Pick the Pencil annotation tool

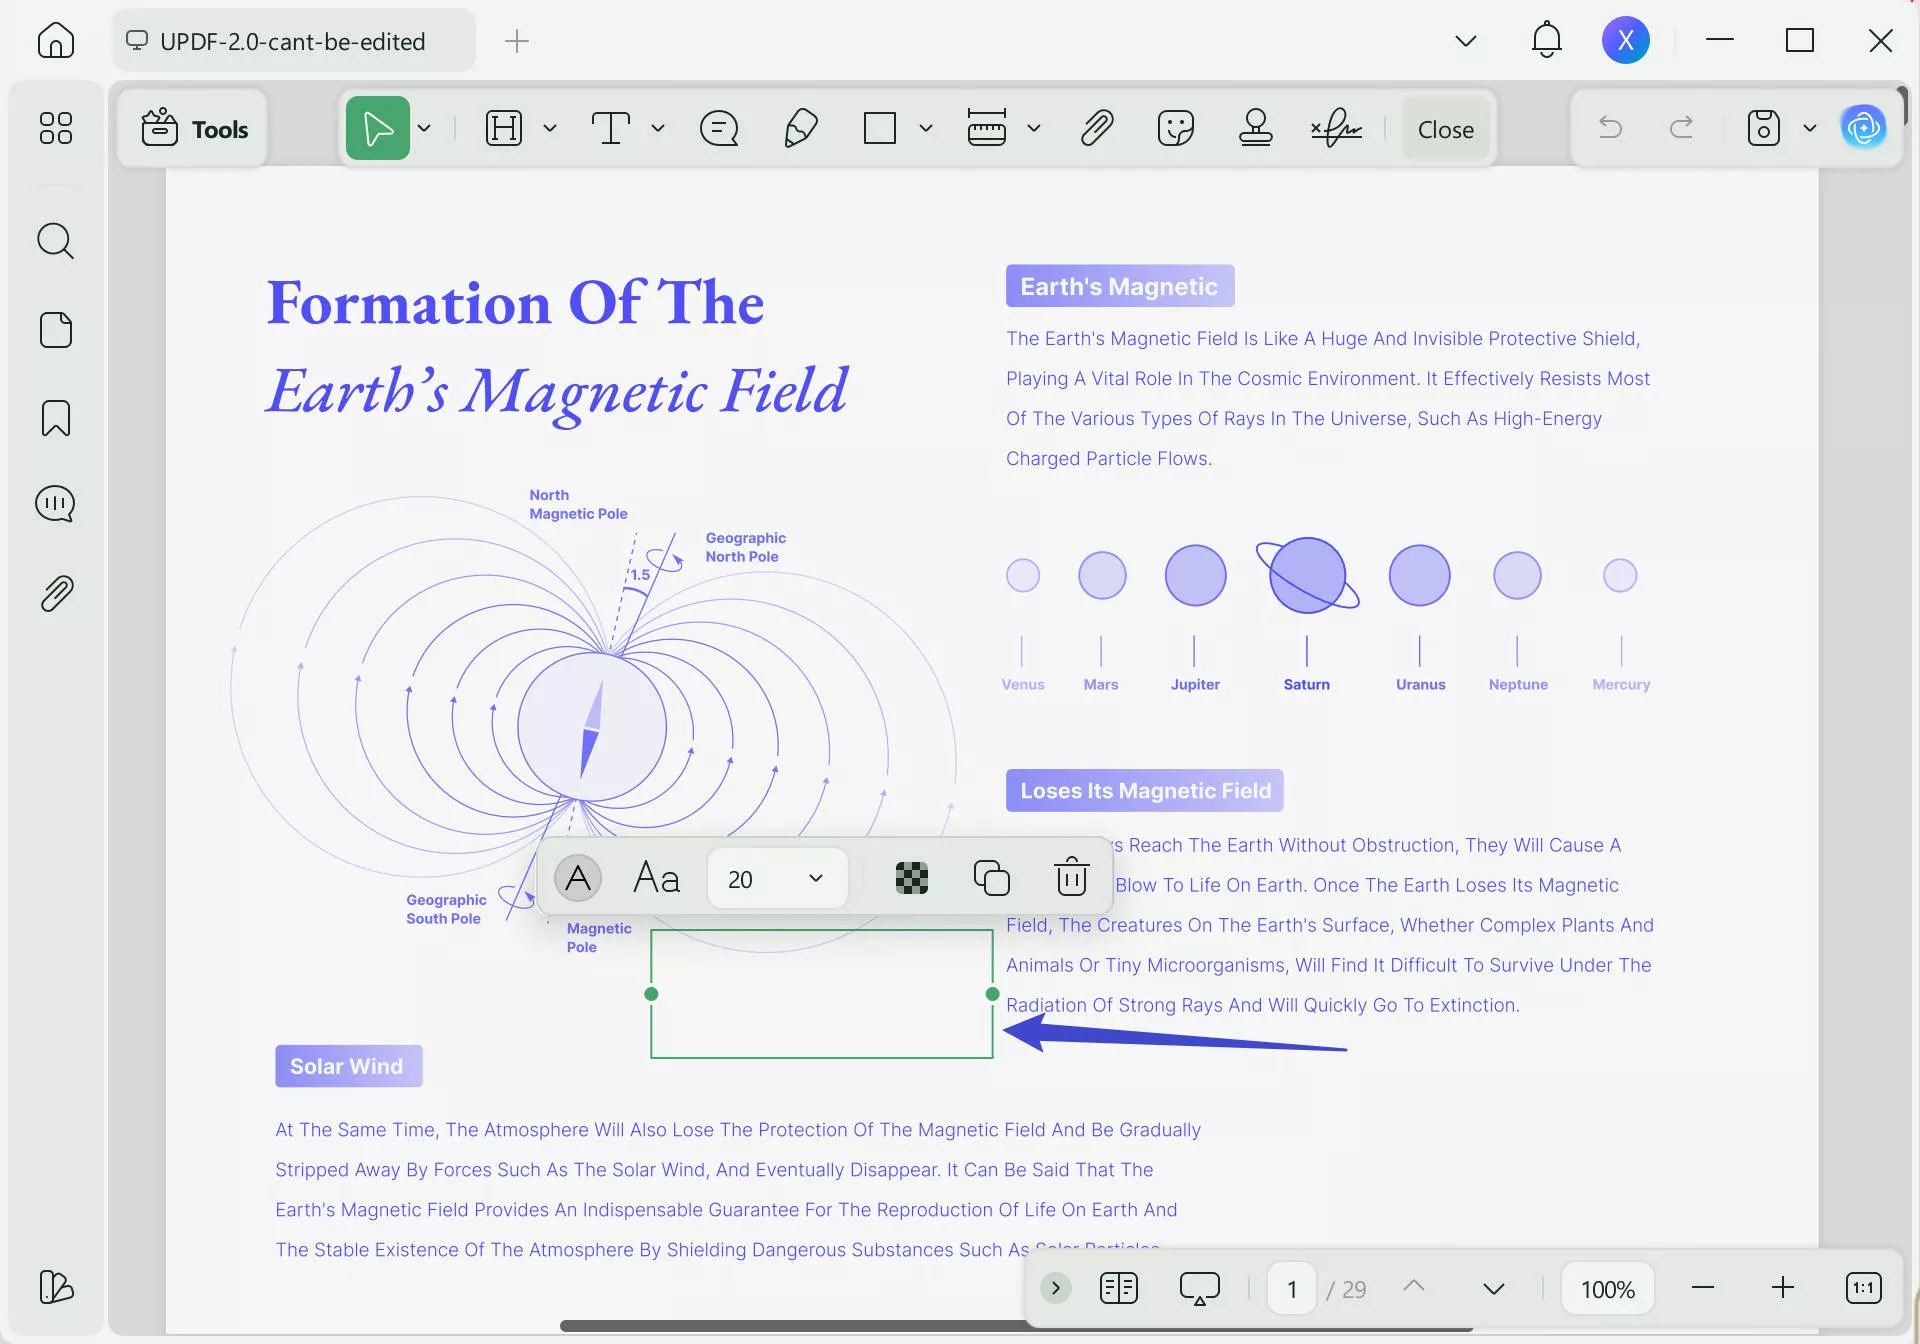[800, 128]
